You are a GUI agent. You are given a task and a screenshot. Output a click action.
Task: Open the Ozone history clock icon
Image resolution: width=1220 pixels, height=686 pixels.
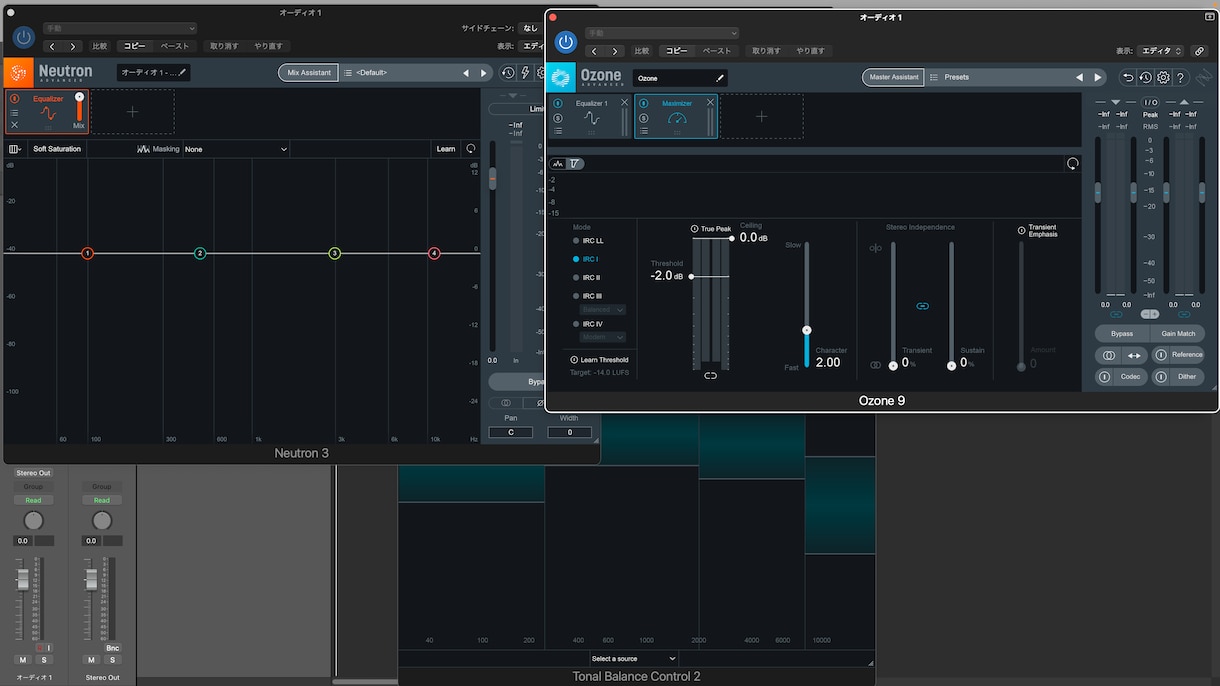[x=1146, y=77]
